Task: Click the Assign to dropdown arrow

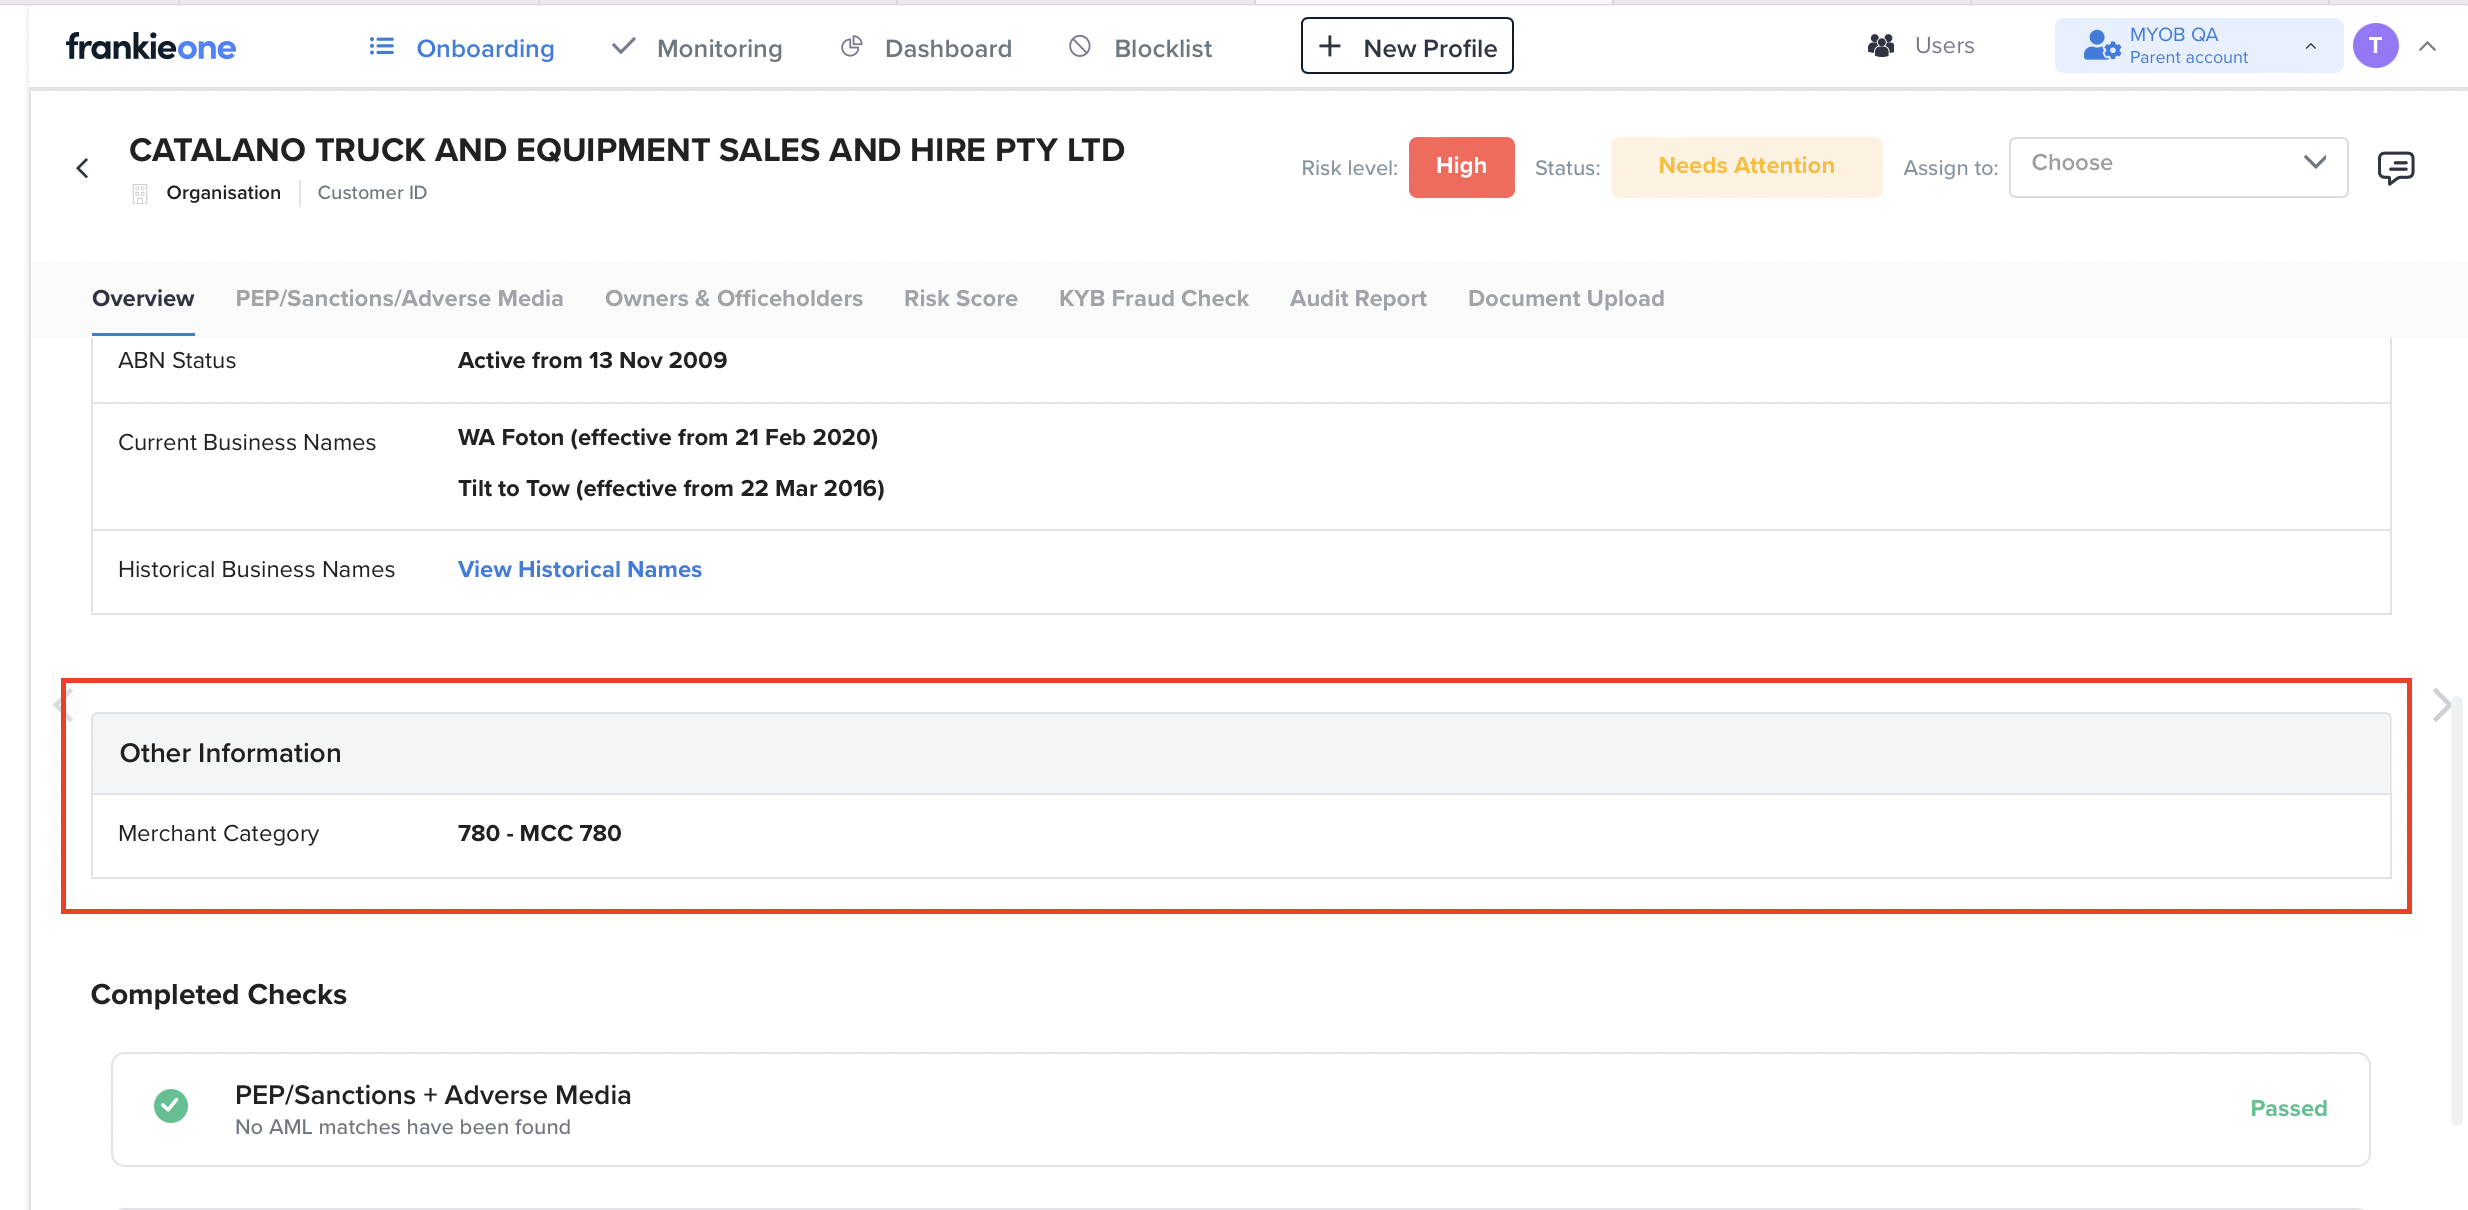Action: click(x=2315, y=163)
